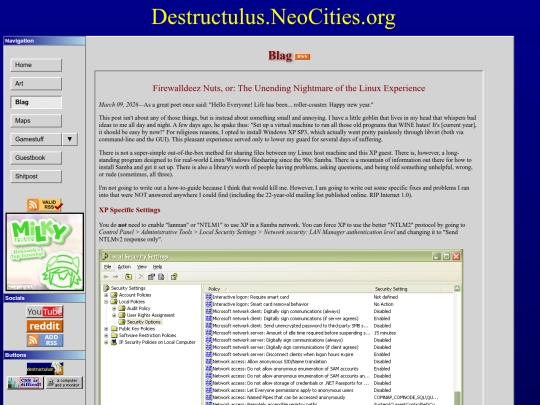The image size is (540, 405).
Task: Open the Milky ad banner thumbnail
Action: pyautogui.click(x=45, y=252)
